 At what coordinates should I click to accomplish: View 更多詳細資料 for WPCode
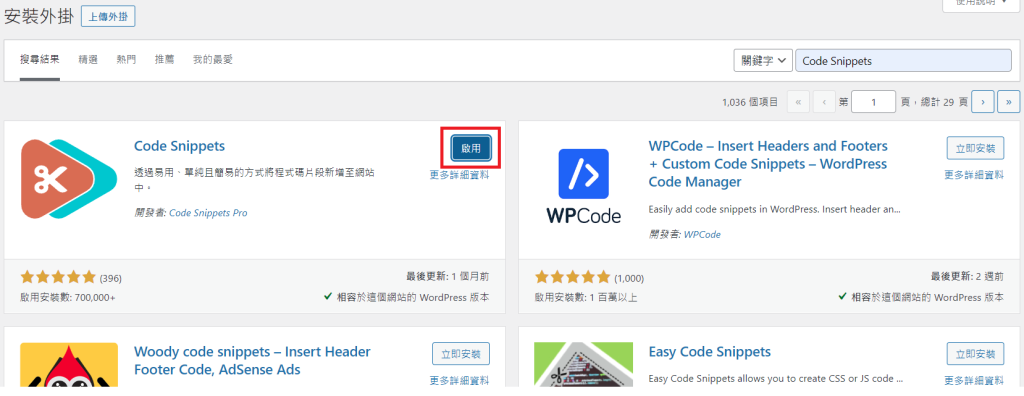point(974,174)
